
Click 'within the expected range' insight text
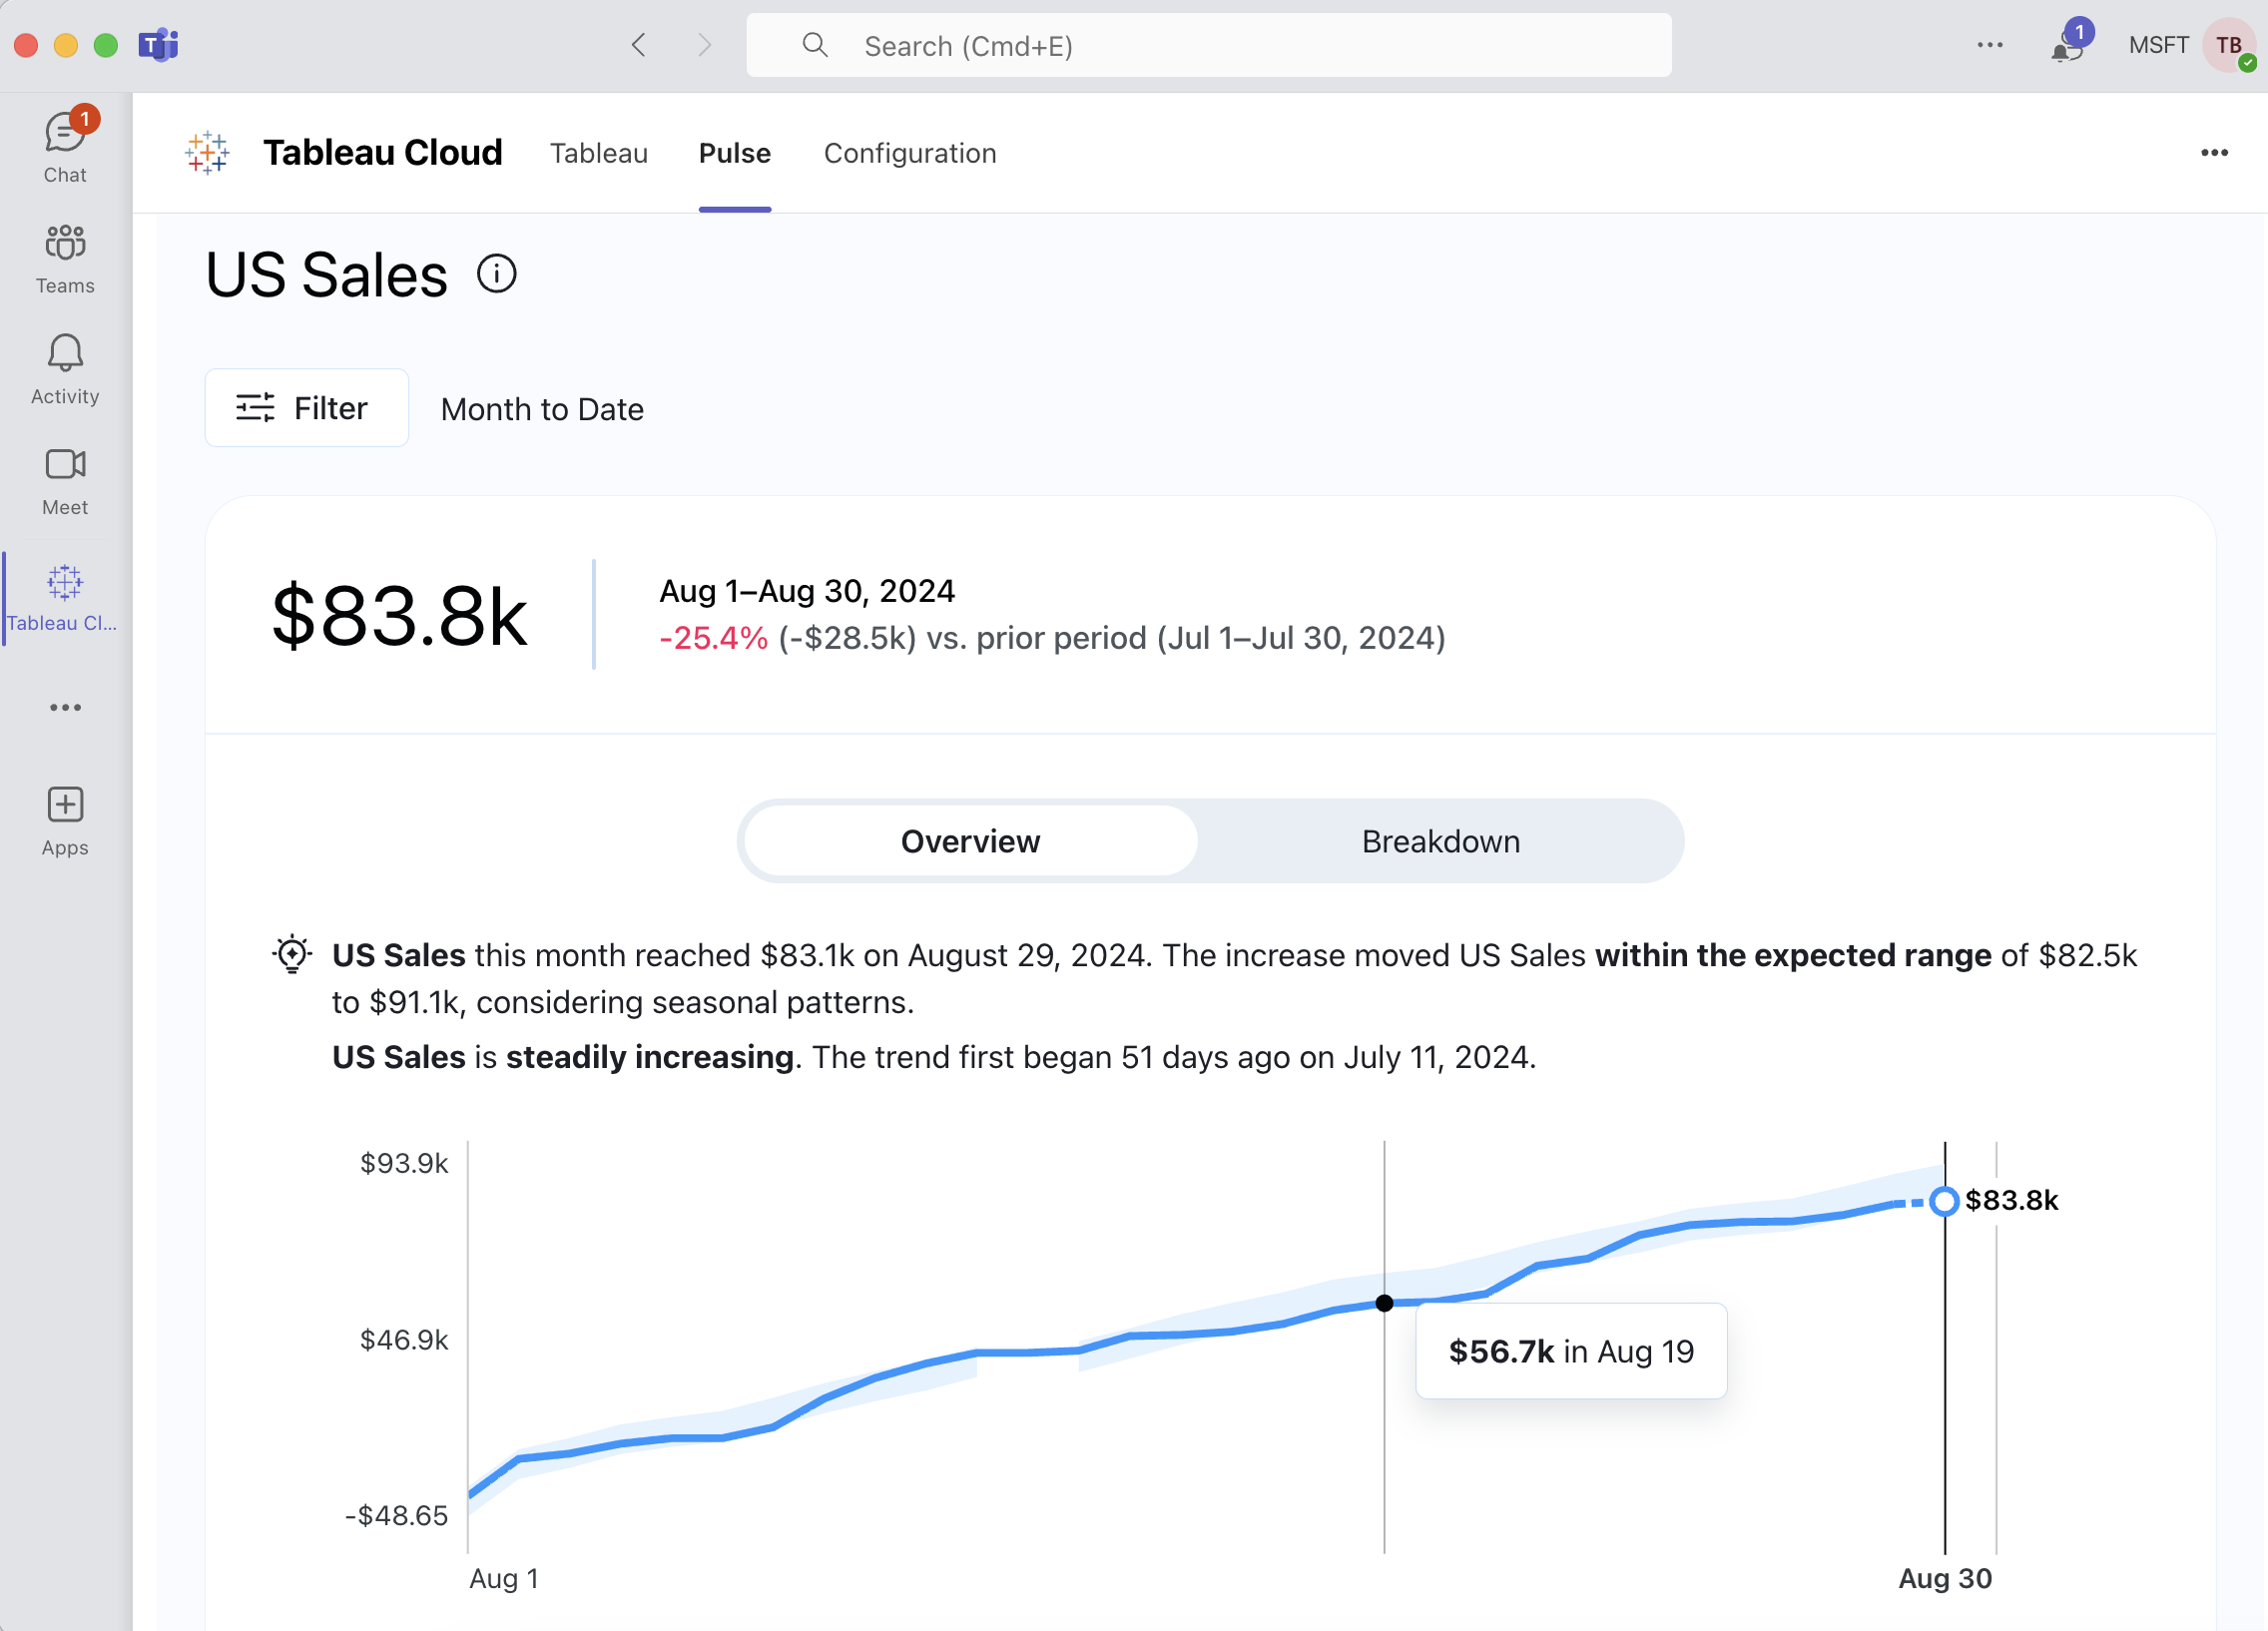(1792, 955)
